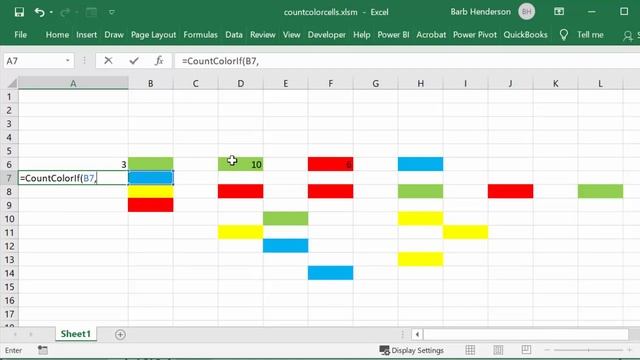Click the zoom slider handle
Screen dimensions: 640x360
(589, 350)
